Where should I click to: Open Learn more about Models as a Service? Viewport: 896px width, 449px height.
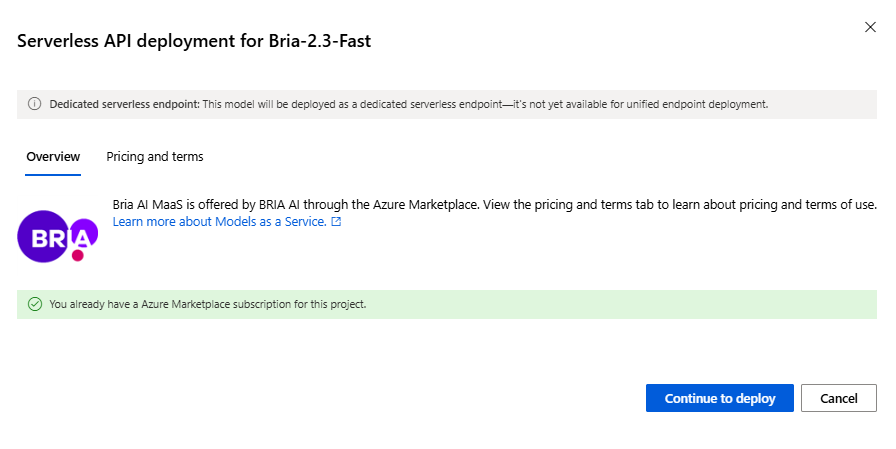[x=220, y=222]
